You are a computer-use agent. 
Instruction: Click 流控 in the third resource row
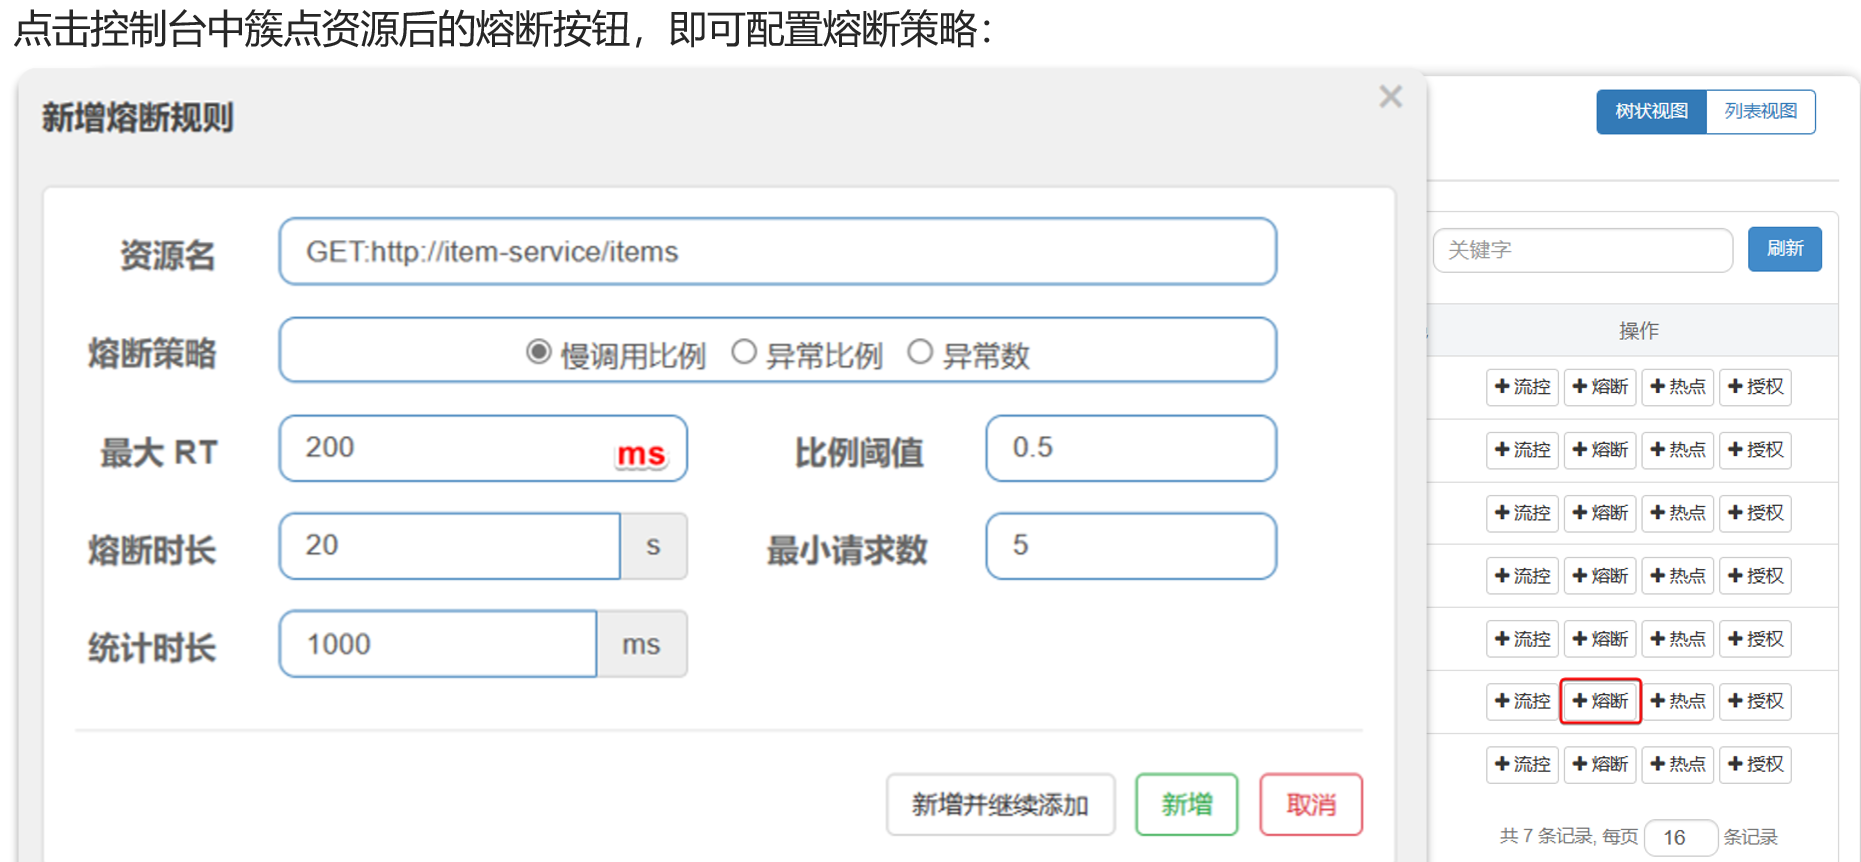(1522, 513)
